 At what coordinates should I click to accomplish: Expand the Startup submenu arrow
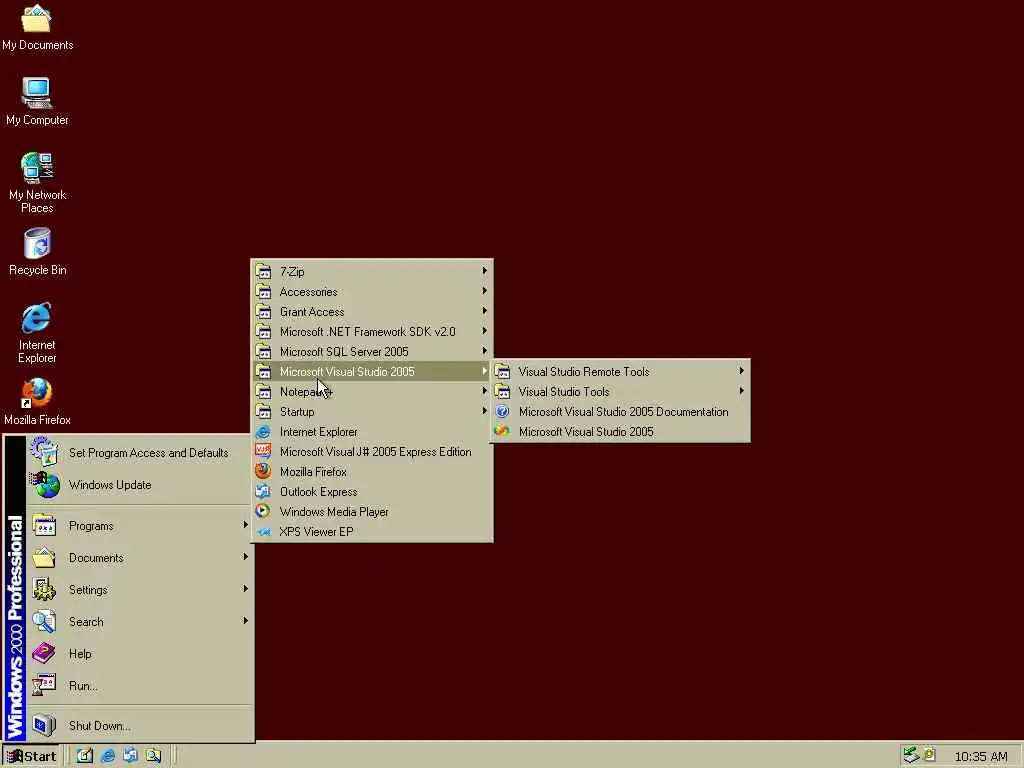pyautogui.click(x=485, y=411)
